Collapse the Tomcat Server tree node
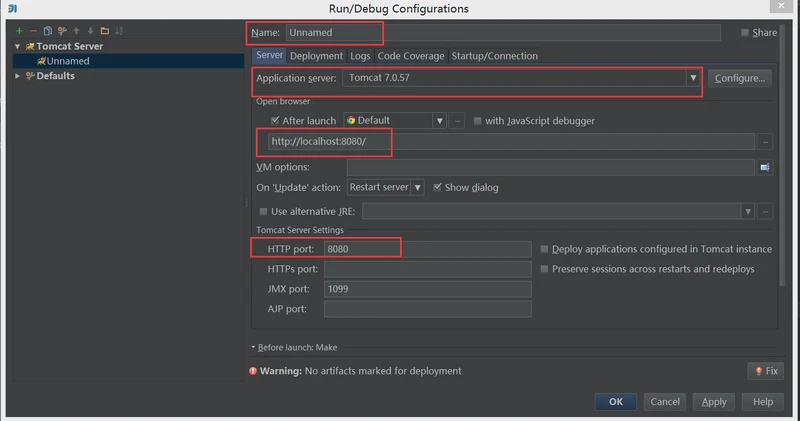Viewport: 800px width, 421px height. pyautogui.click(x=17, y=46)
